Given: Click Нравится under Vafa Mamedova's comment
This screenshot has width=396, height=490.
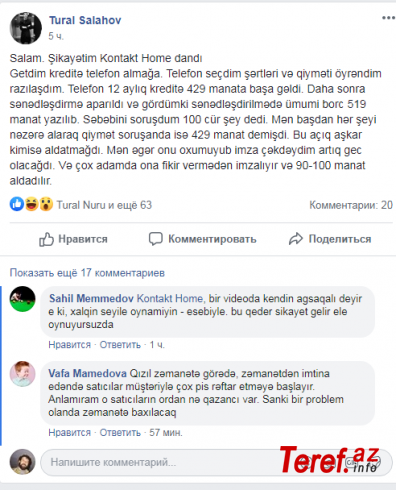Looking at the screenshot, I should (x=69, y=433).
